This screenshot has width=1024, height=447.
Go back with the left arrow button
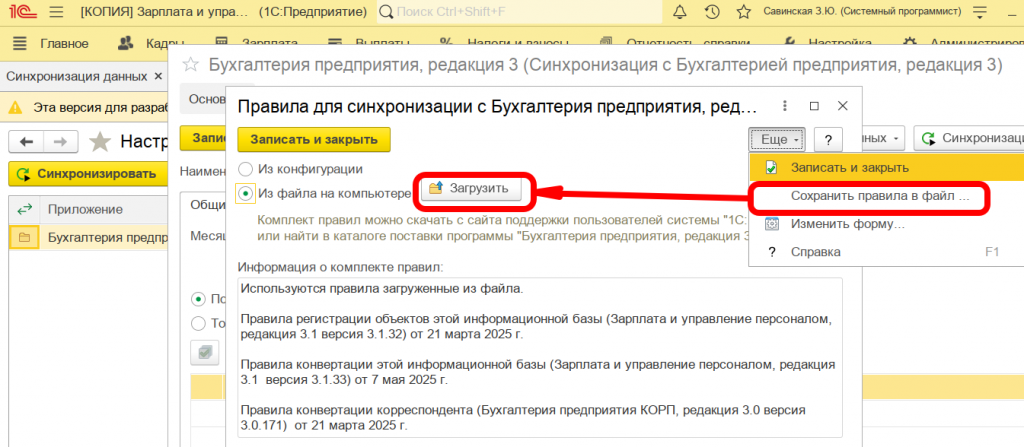tap(27, 141)
